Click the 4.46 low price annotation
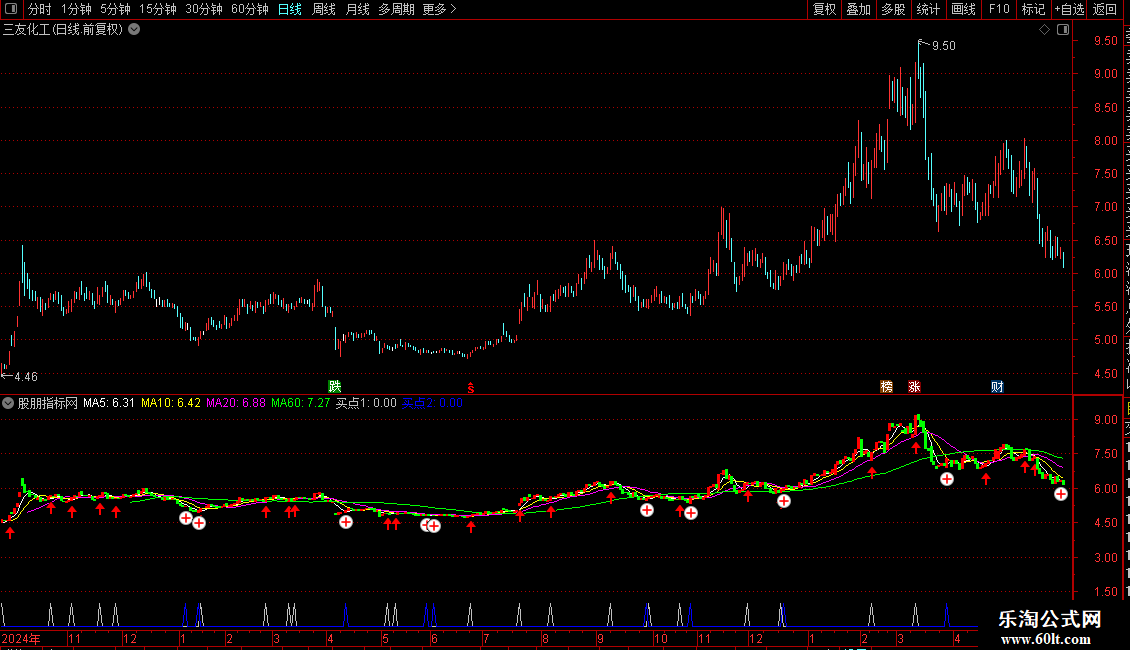Screen dimensions: 1130x650 26,377
